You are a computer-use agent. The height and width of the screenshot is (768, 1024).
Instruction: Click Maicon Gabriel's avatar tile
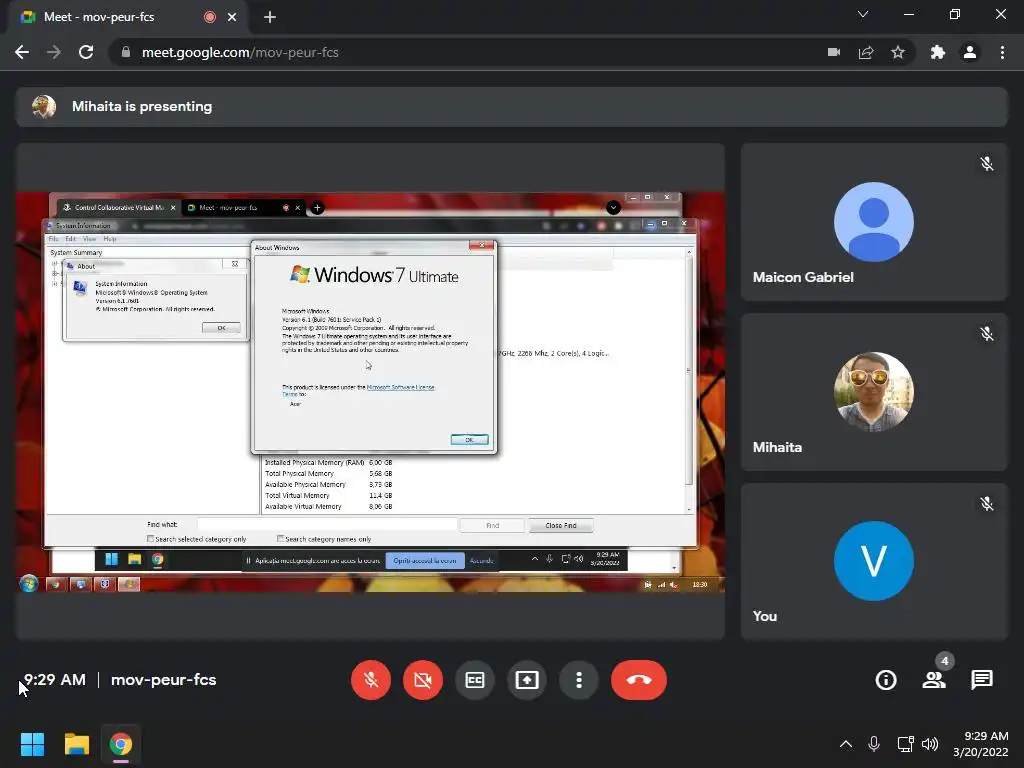[x=874, y=222]
